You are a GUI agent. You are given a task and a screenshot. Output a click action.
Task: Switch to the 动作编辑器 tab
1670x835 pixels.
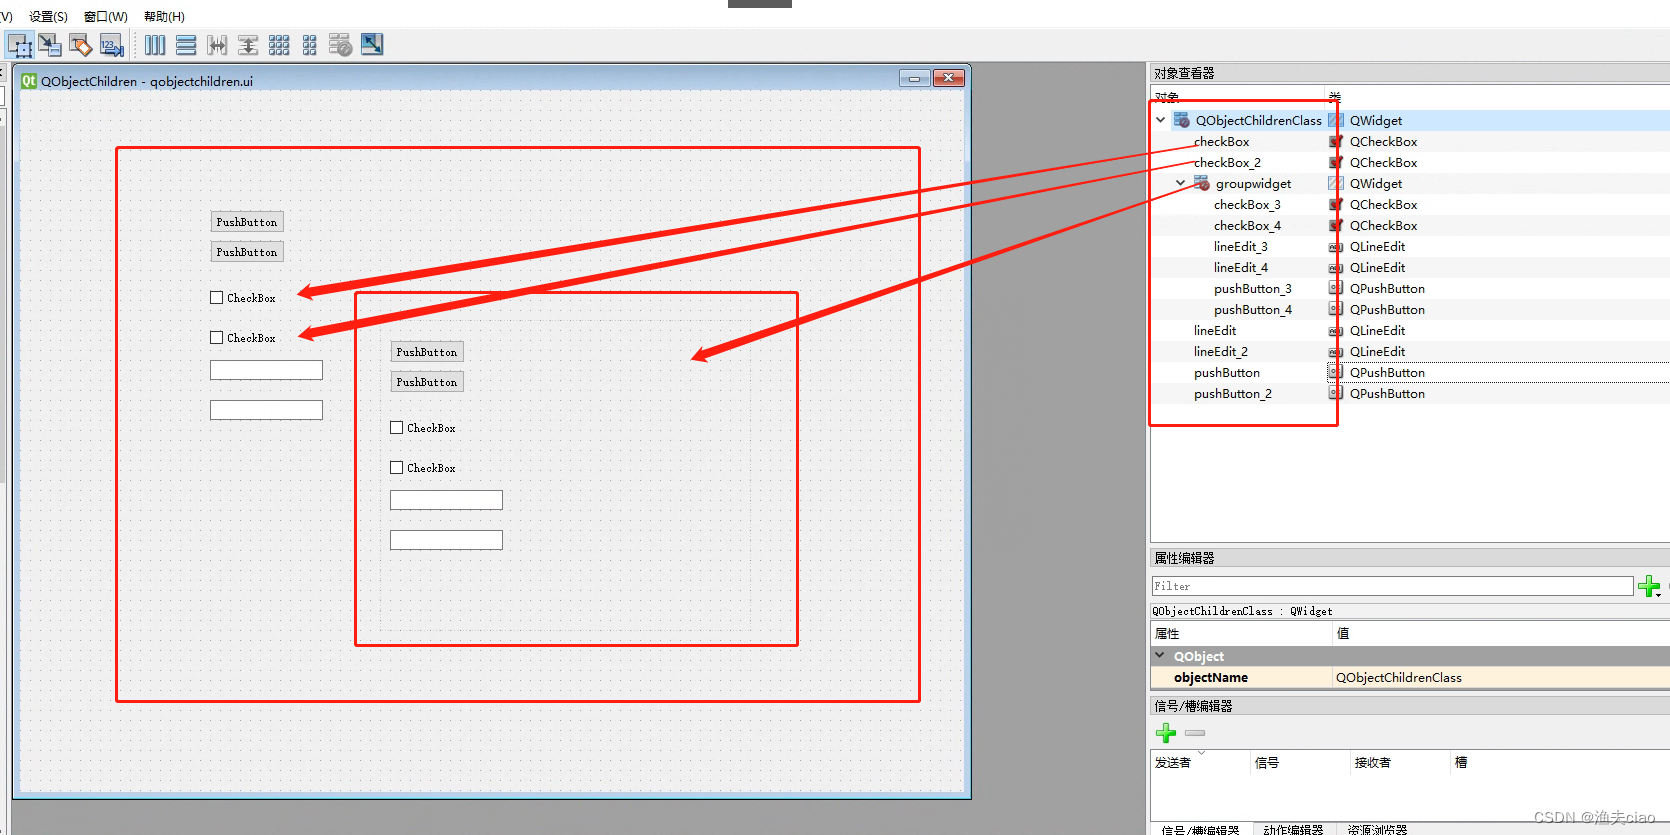[x=1293, y=829]
